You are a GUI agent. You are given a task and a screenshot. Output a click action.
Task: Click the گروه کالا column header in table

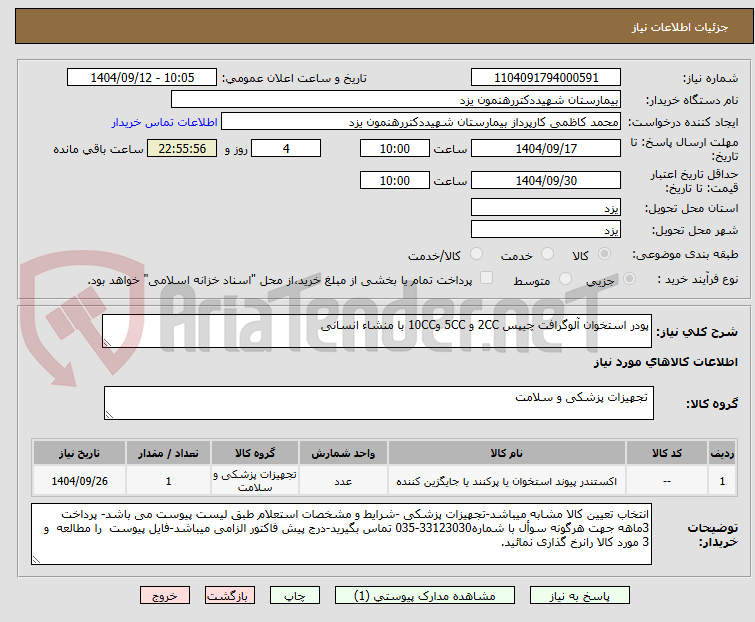pyautogui.click(x=255, y=453)
